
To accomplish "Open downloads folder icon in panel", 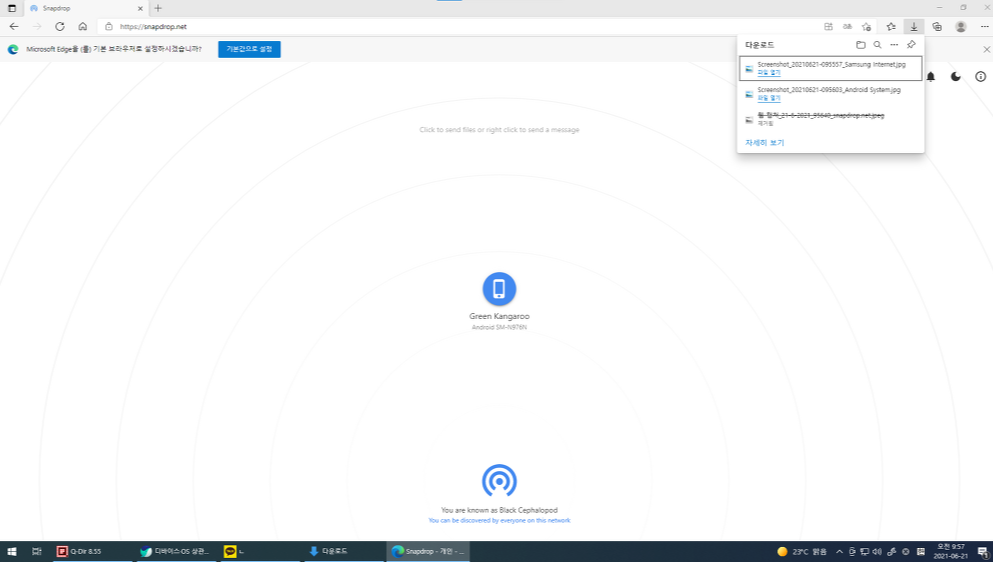I will pos(860,45).
